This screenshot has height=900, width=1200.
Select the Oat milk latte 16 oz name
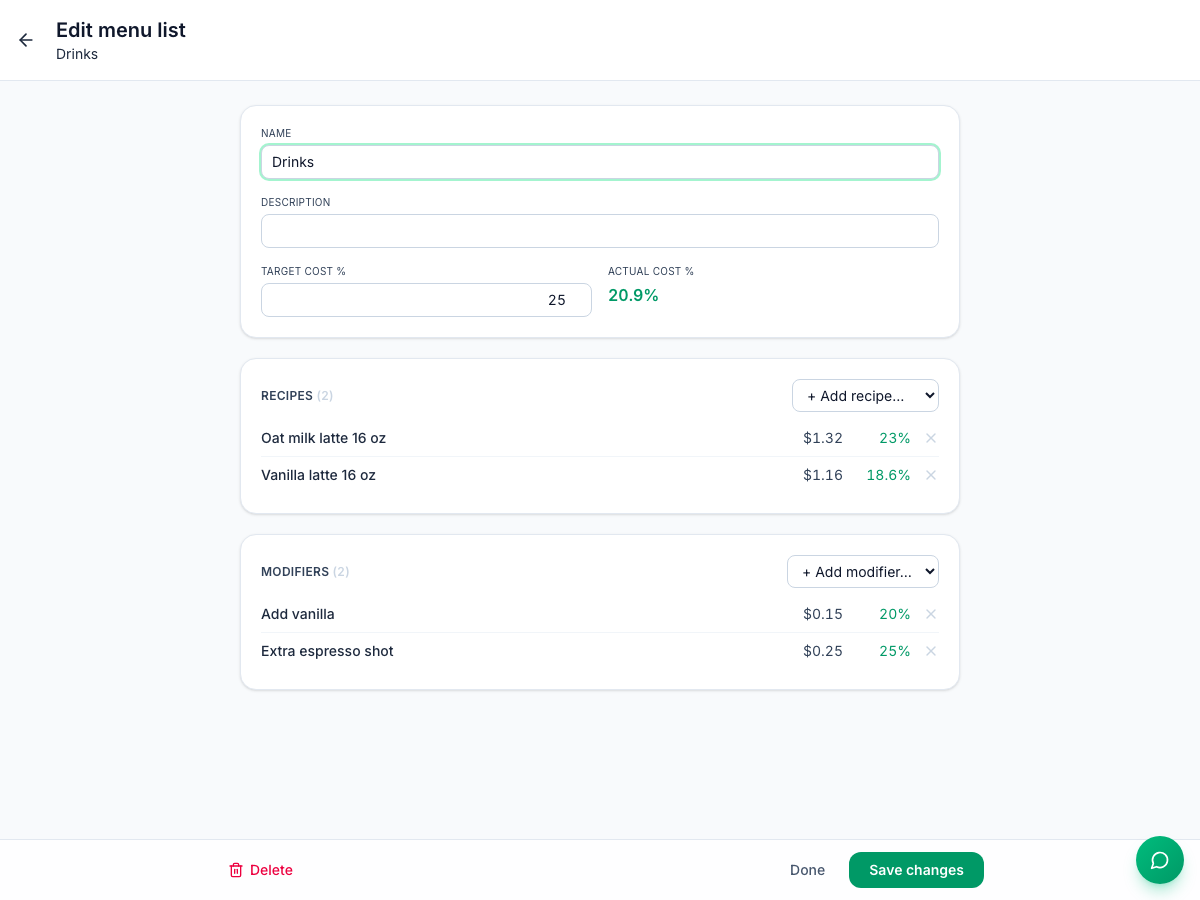[323, 438]
